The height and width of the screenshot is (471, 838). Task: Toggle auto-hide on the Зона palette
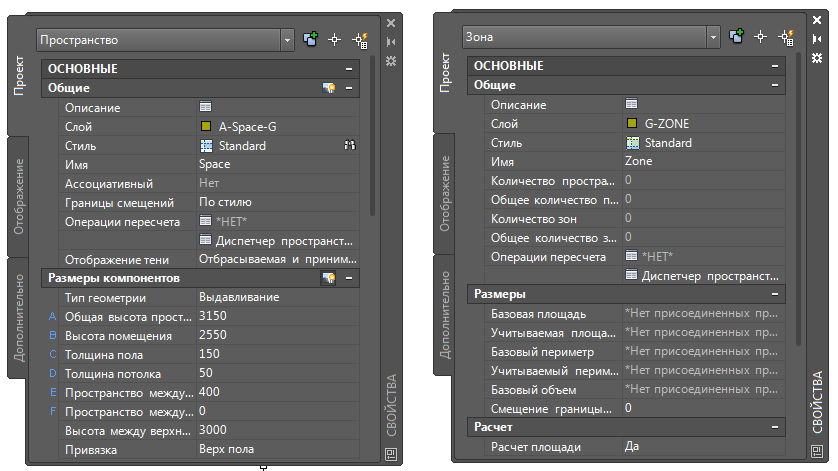tap(816, 39)
